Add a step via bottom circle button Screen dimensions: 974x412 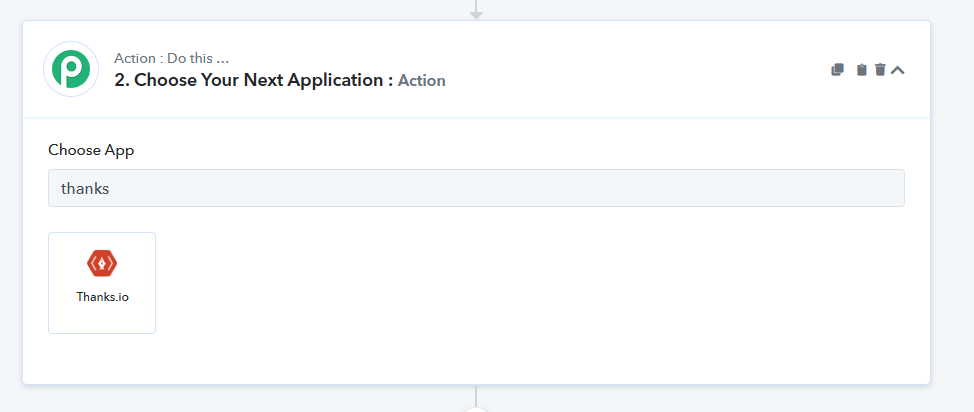(476, 410)
